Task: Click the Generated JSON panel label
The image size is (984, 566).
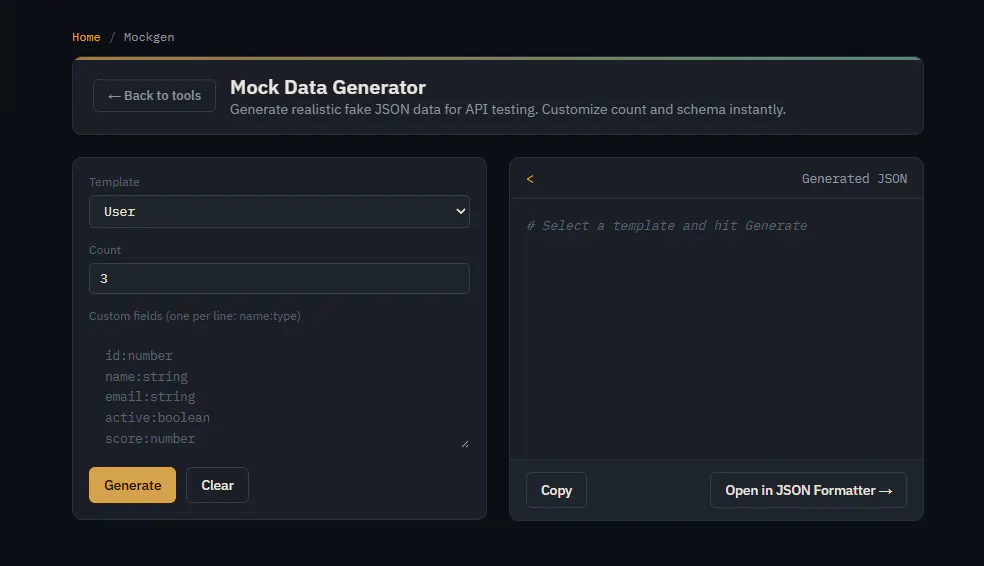Action: (854, 179)
